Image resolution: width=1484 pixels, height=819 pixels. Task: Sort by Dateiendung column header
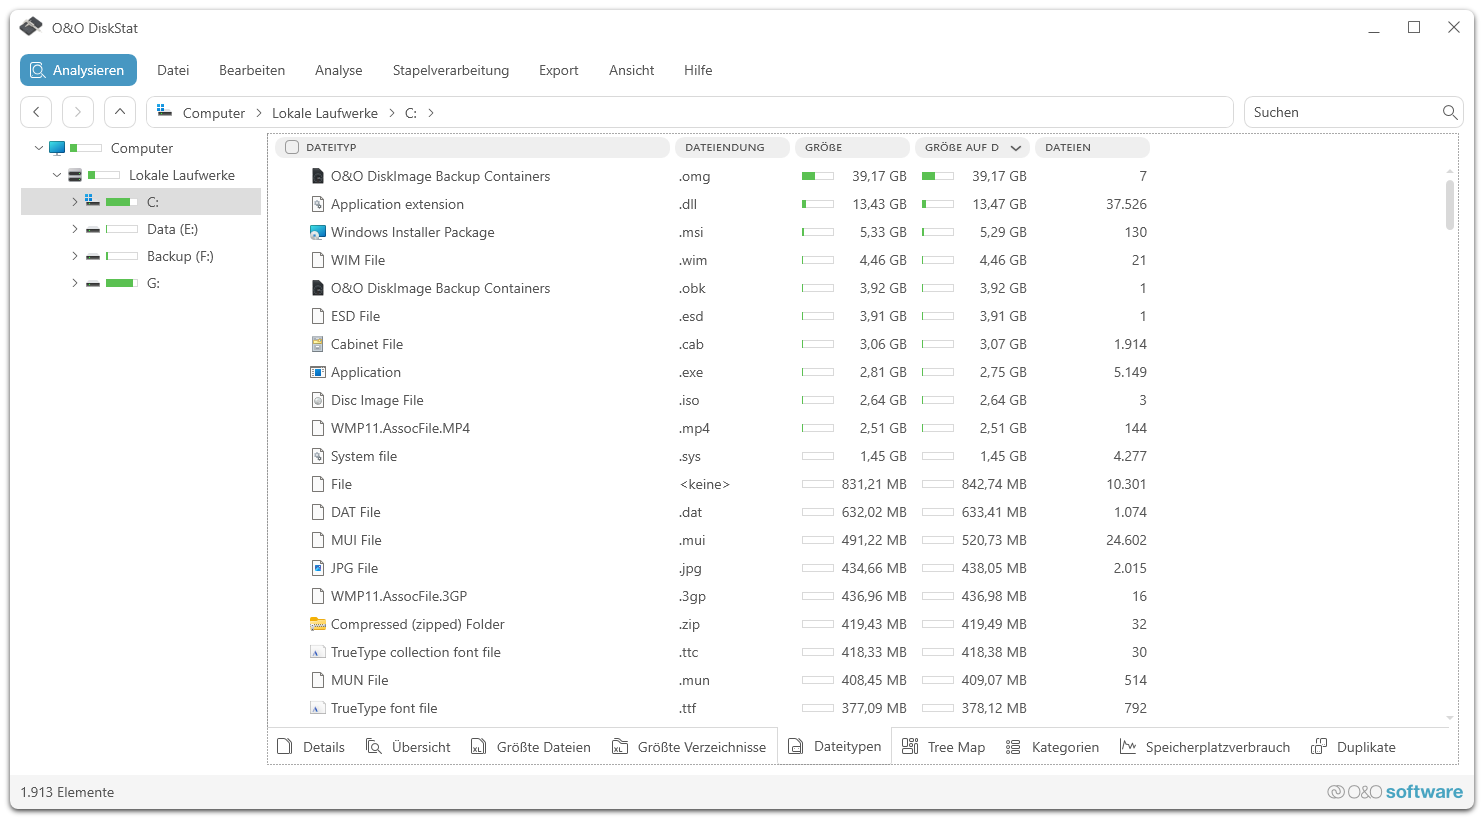click(x=730, y=148)
